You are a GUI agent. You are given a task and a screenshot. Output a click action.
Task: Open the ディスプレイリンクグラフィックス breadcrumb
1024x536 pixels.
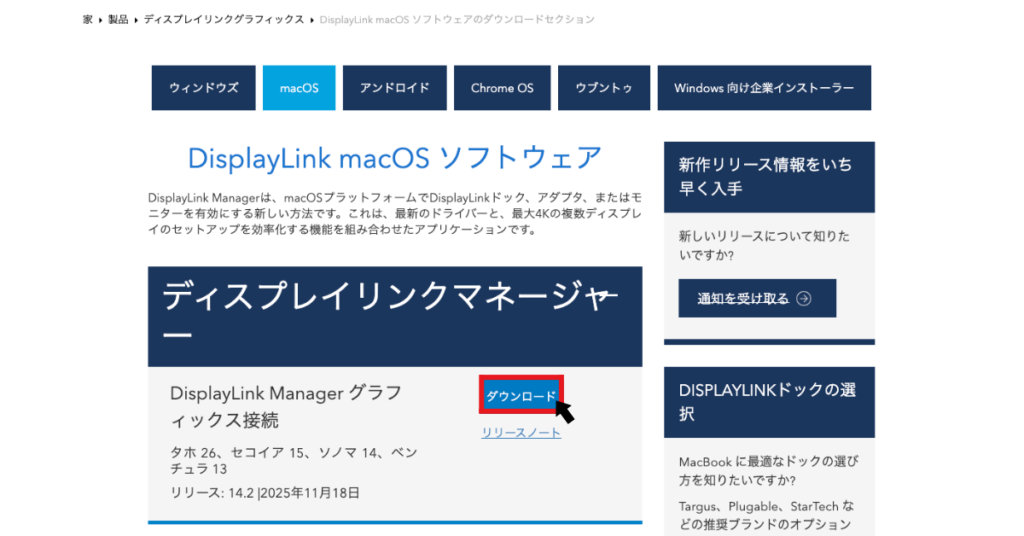pos(225,20)
